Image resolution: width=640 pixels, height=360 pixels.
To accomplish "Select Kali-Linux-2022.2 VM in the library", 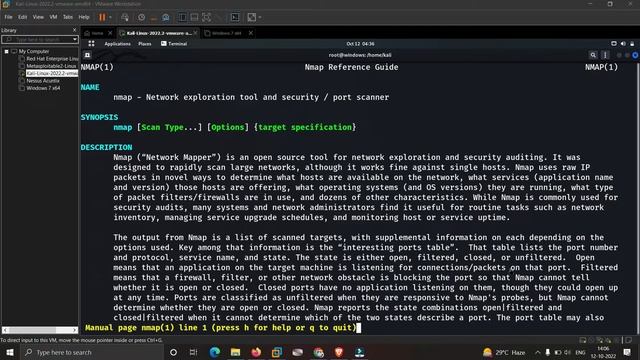I will point(52,73).
